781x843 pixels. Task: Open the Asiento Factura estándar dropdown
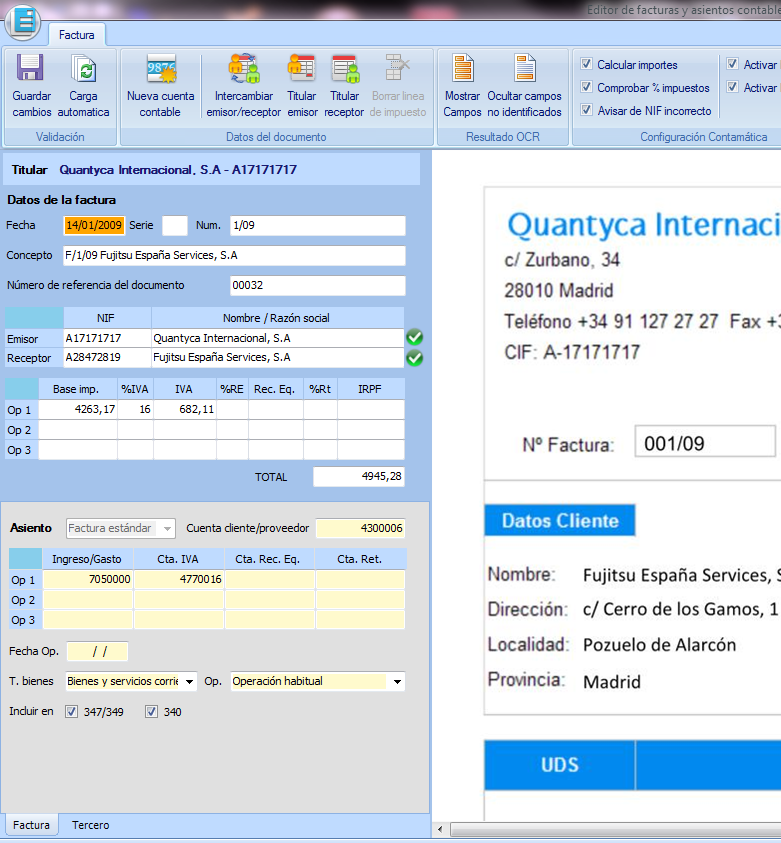point(167,528)
